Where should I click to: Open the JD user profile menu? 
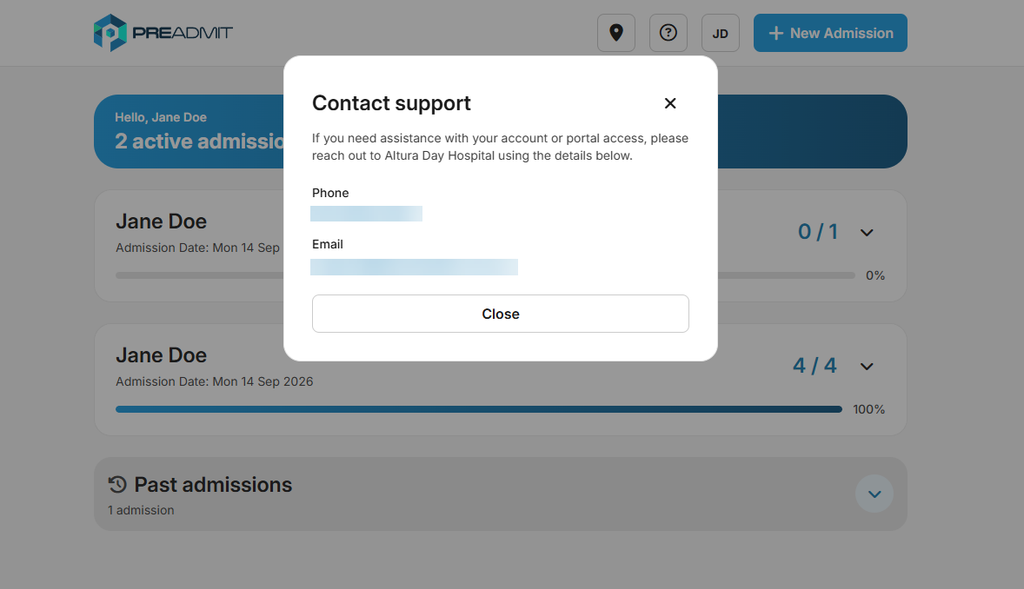tap(720, 33)
